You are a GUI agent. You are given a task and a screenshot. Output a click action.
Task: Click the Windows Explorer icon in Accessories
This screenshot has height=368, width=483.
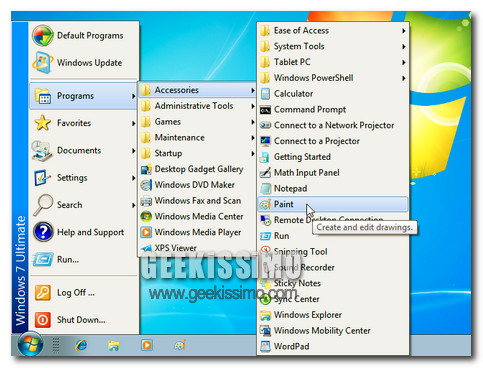coord(265,315)
